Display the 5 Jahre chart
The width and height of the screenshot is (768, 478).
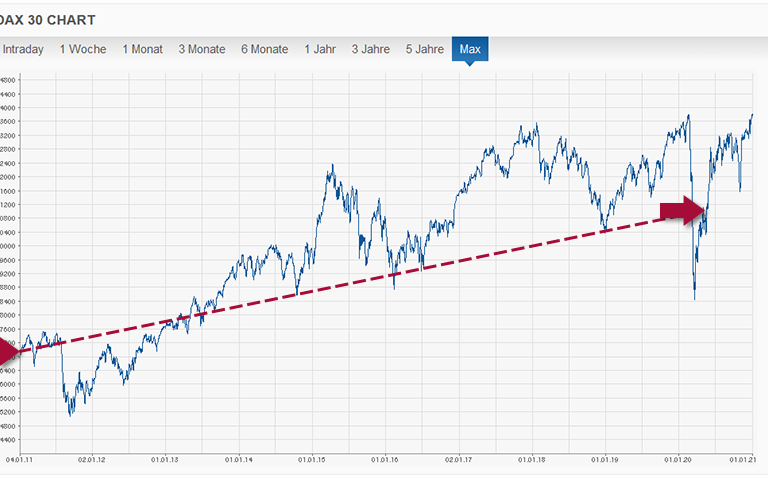[x=424, y=49]
